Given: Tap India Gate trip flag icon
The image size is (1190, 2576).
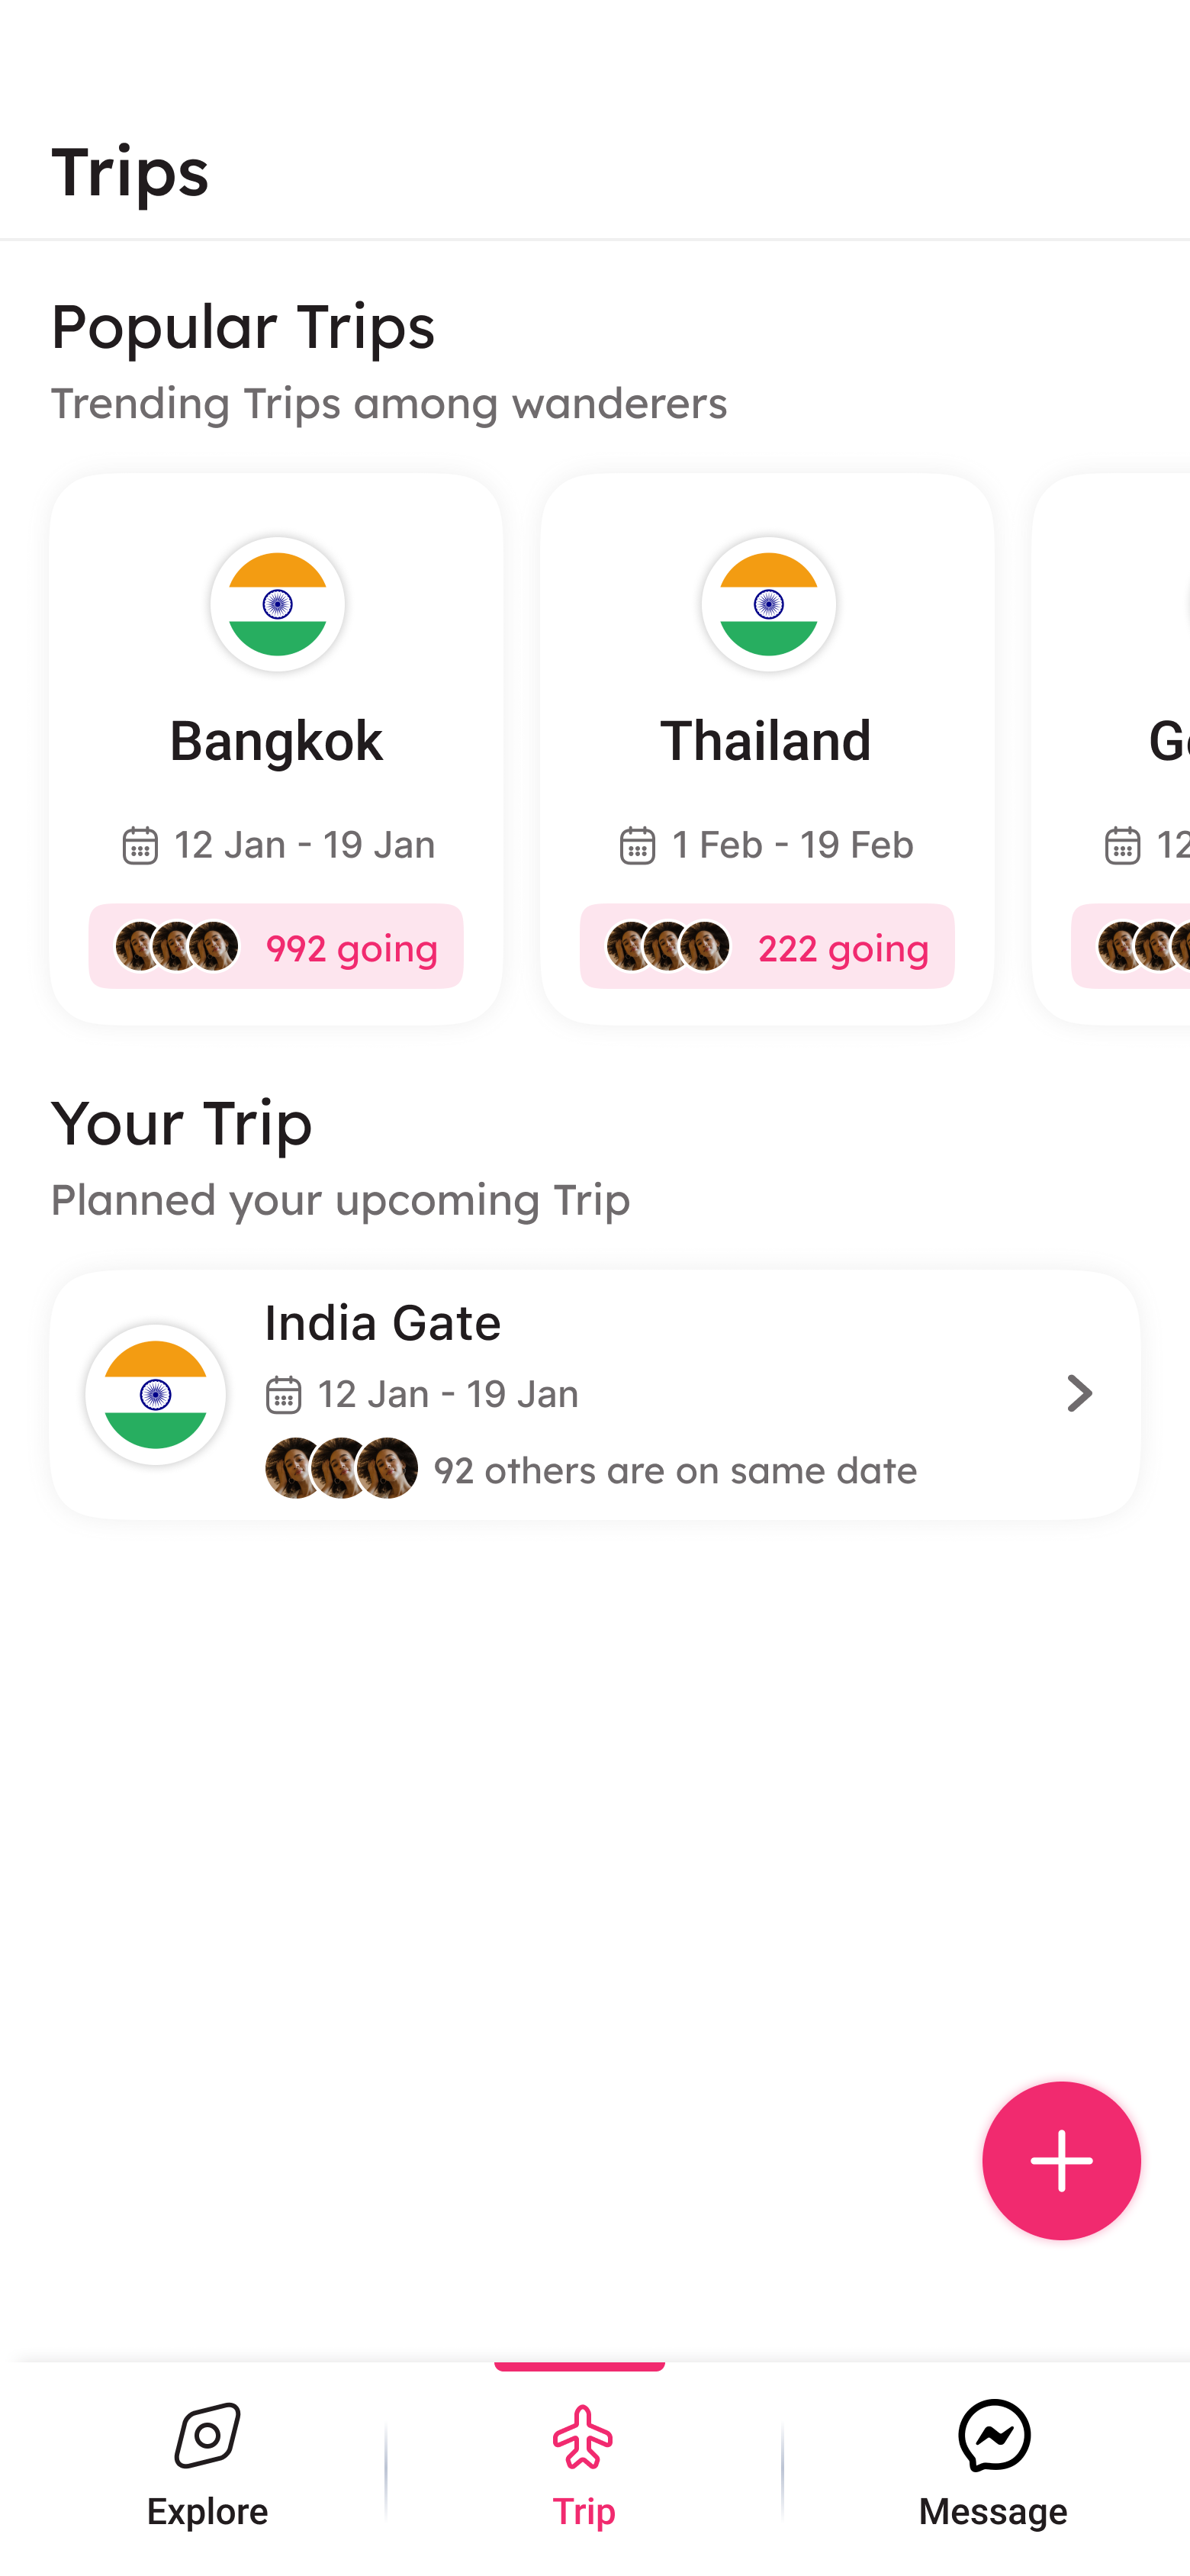Looking at the screenshot, I should 156,1394.
